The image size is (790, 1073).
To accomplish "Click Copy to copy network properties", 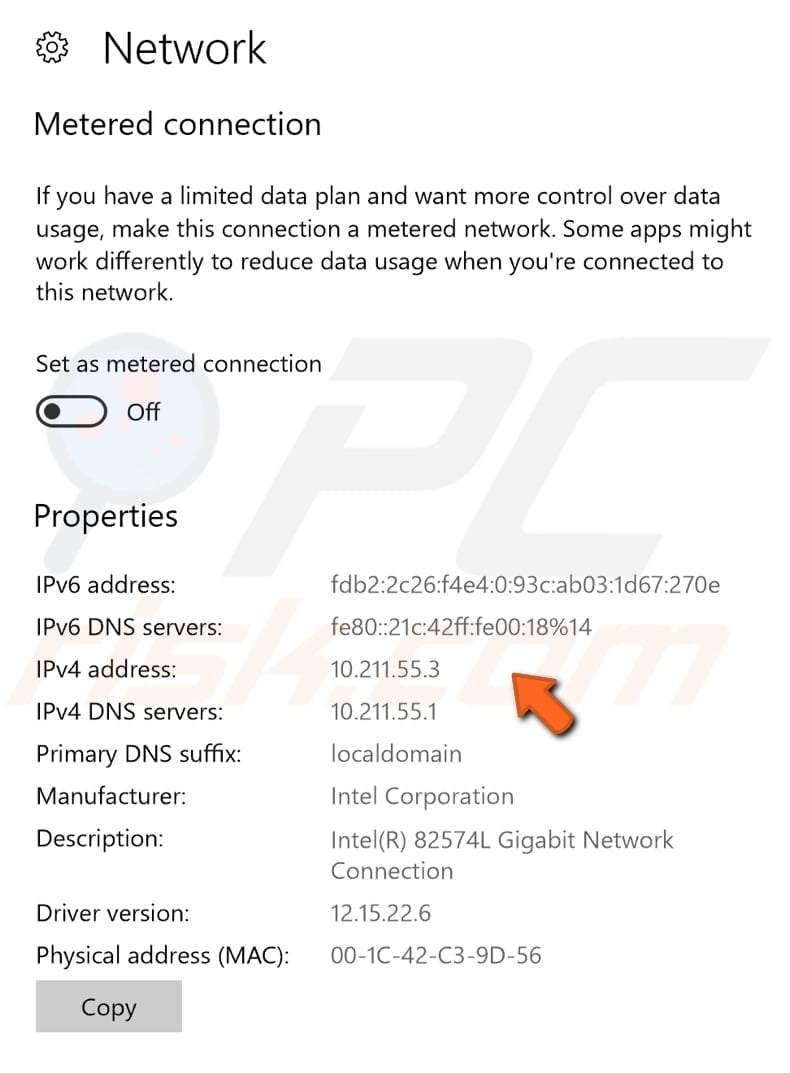I will (x=108, y=1007).
